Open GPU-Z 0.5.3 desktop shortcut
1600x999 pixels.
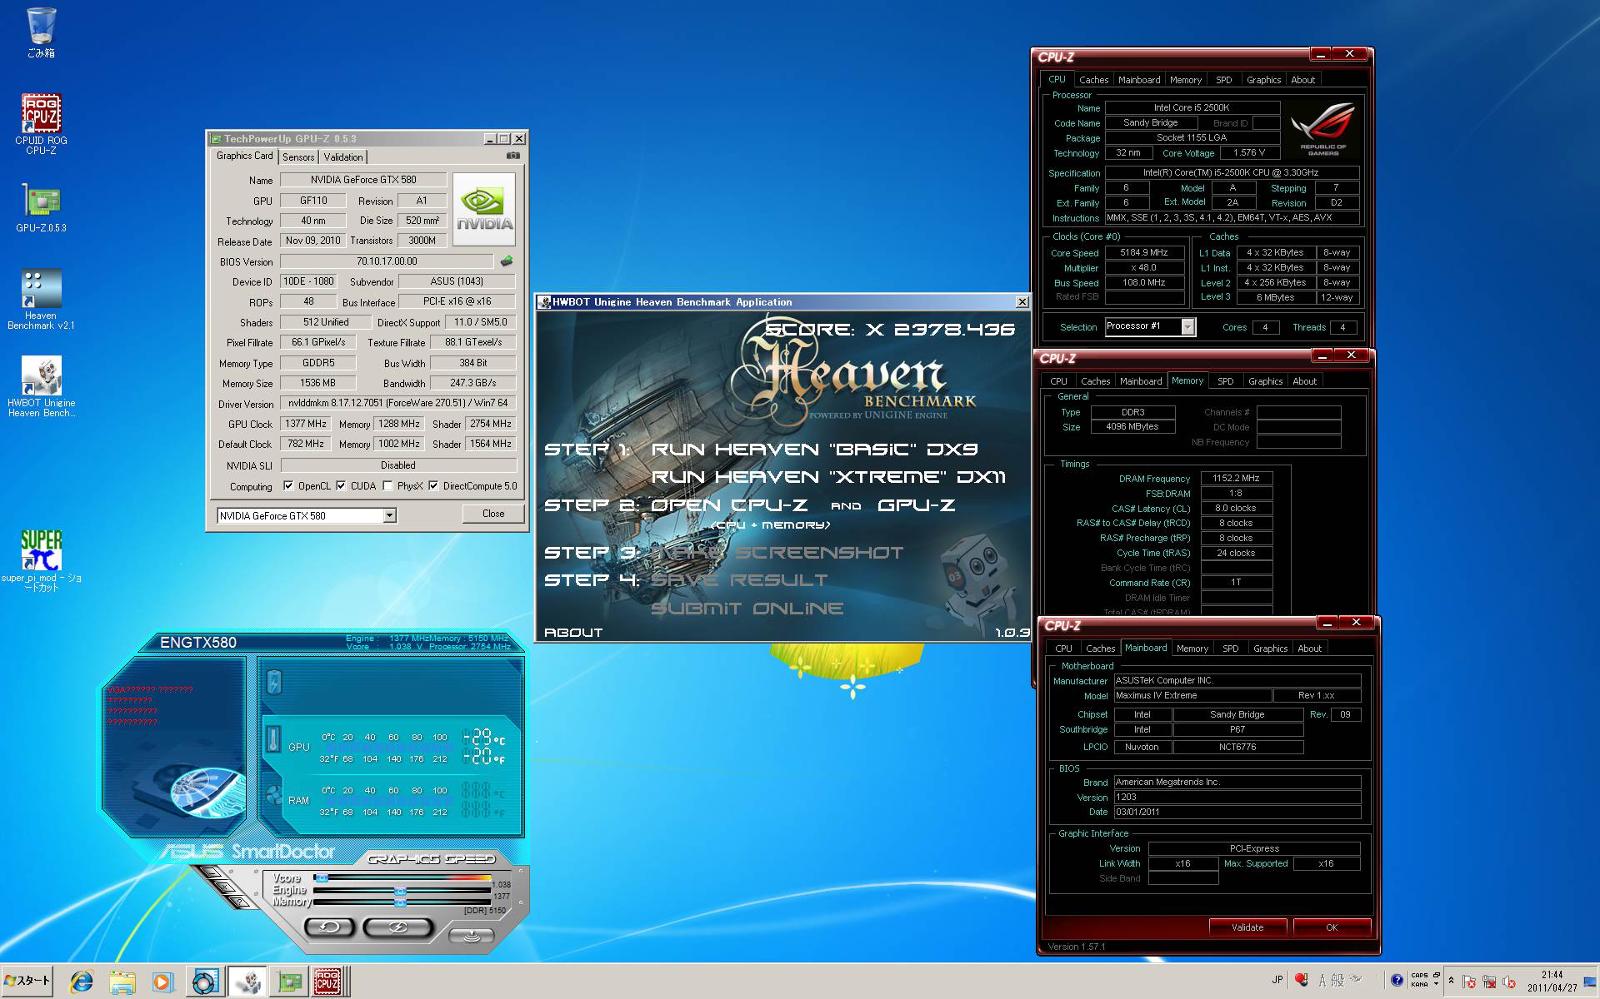coord(41,208)
